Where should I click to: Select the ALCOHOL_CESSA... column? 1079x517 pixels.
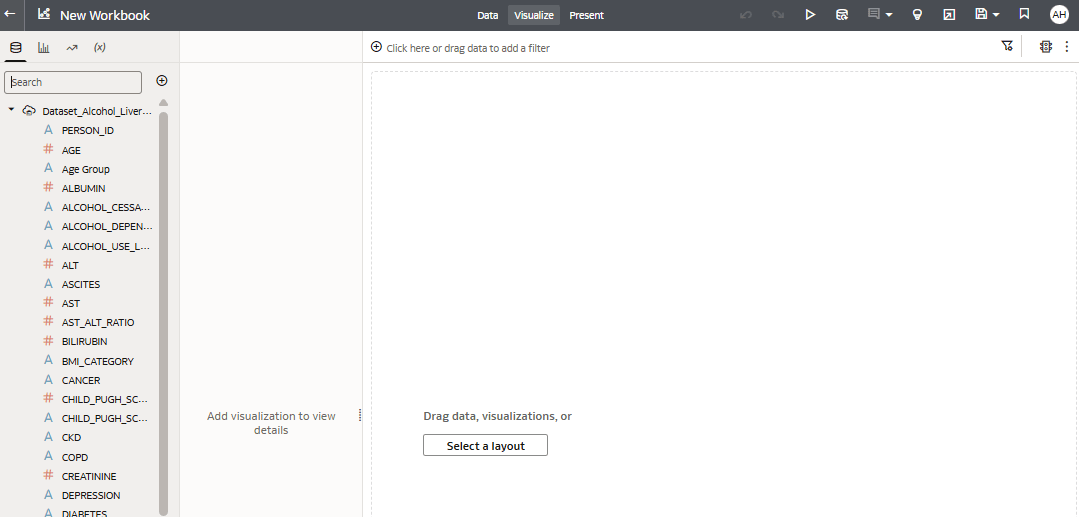pyautogui.click(x=105, y=207)
